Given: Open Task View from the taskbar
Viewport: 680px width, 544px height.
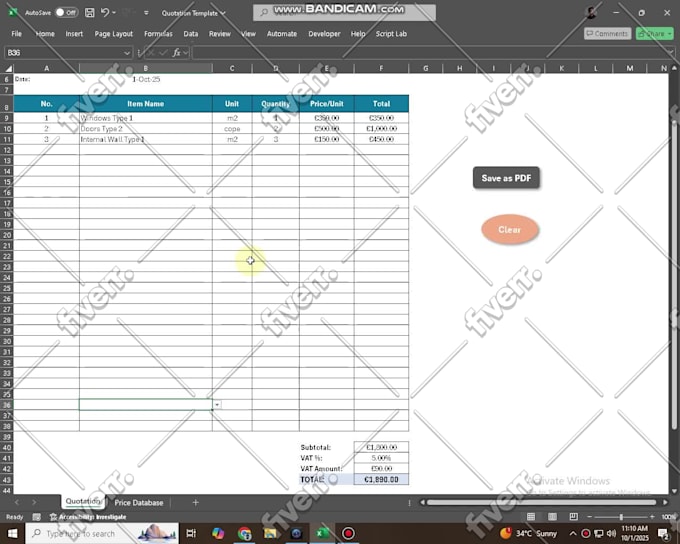Looking at the screenshot, I should point(191,533).
